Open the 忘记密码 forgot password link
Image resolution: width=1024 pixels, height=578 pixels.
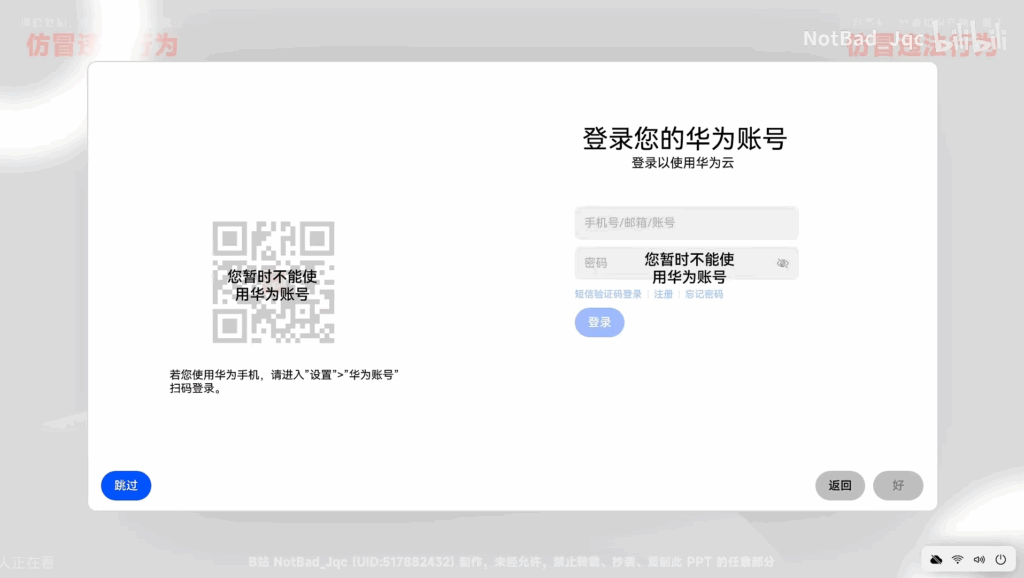coord(704,295)
